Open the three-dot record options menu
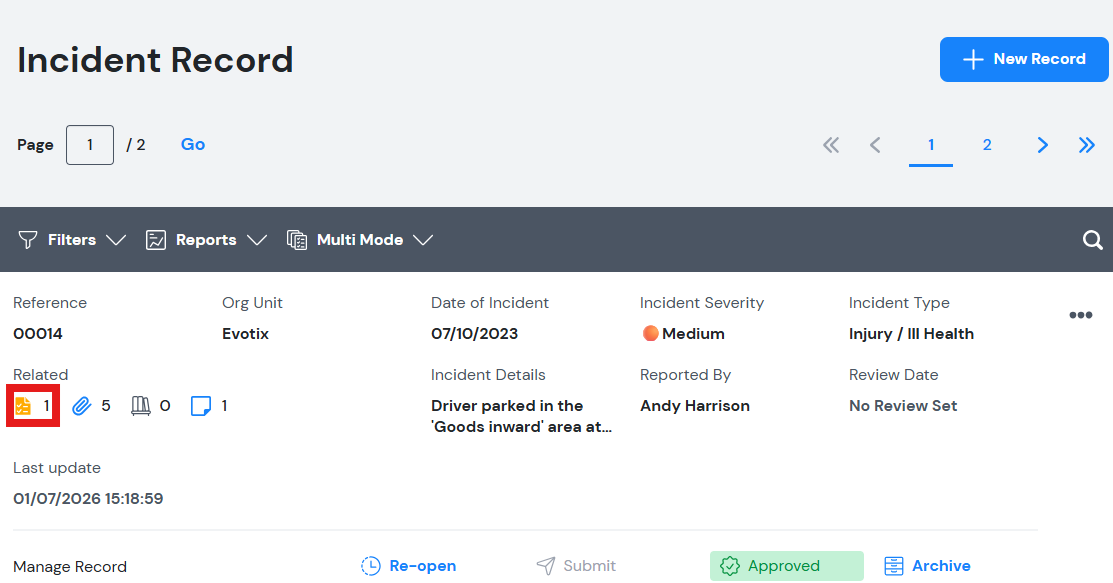Image resolution: width=1113 pixels, height=583 pixels. (x=1080, y=315)
